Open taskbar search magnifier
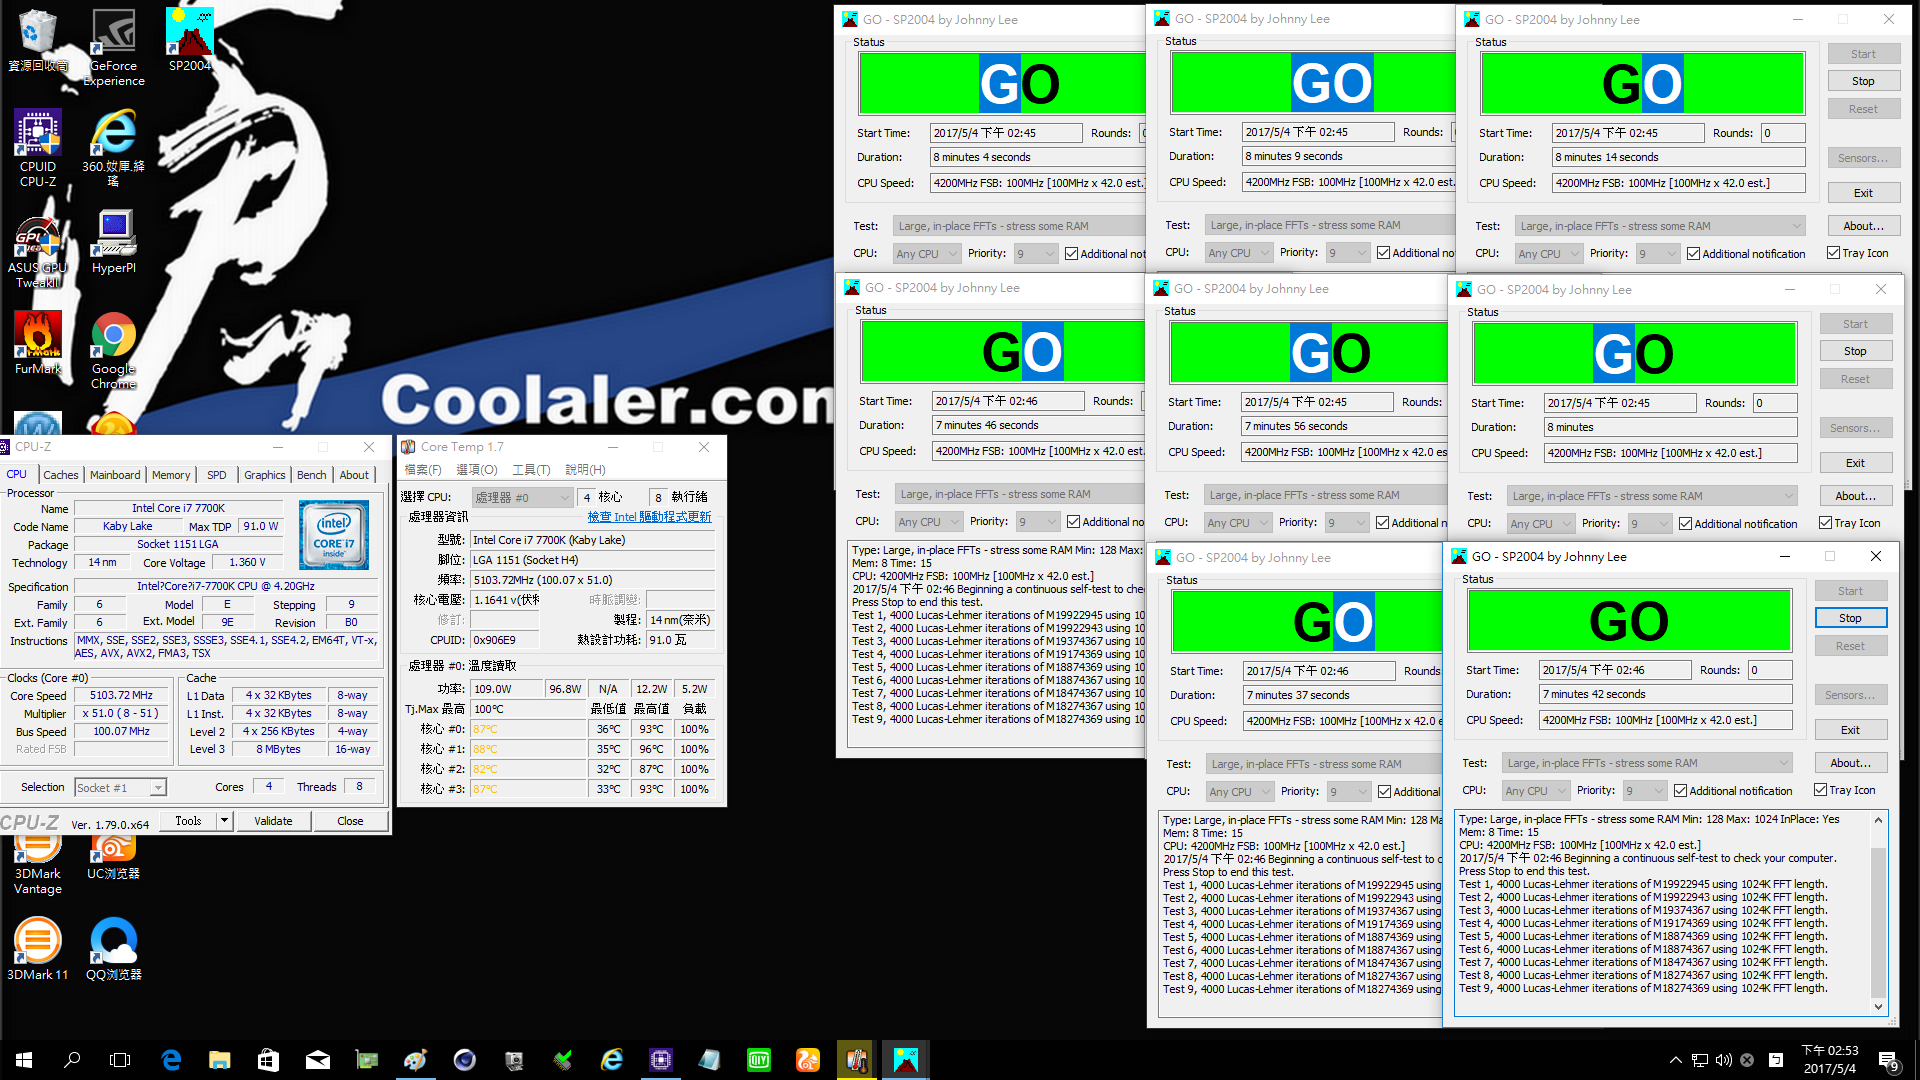 tap(72, 1060)
